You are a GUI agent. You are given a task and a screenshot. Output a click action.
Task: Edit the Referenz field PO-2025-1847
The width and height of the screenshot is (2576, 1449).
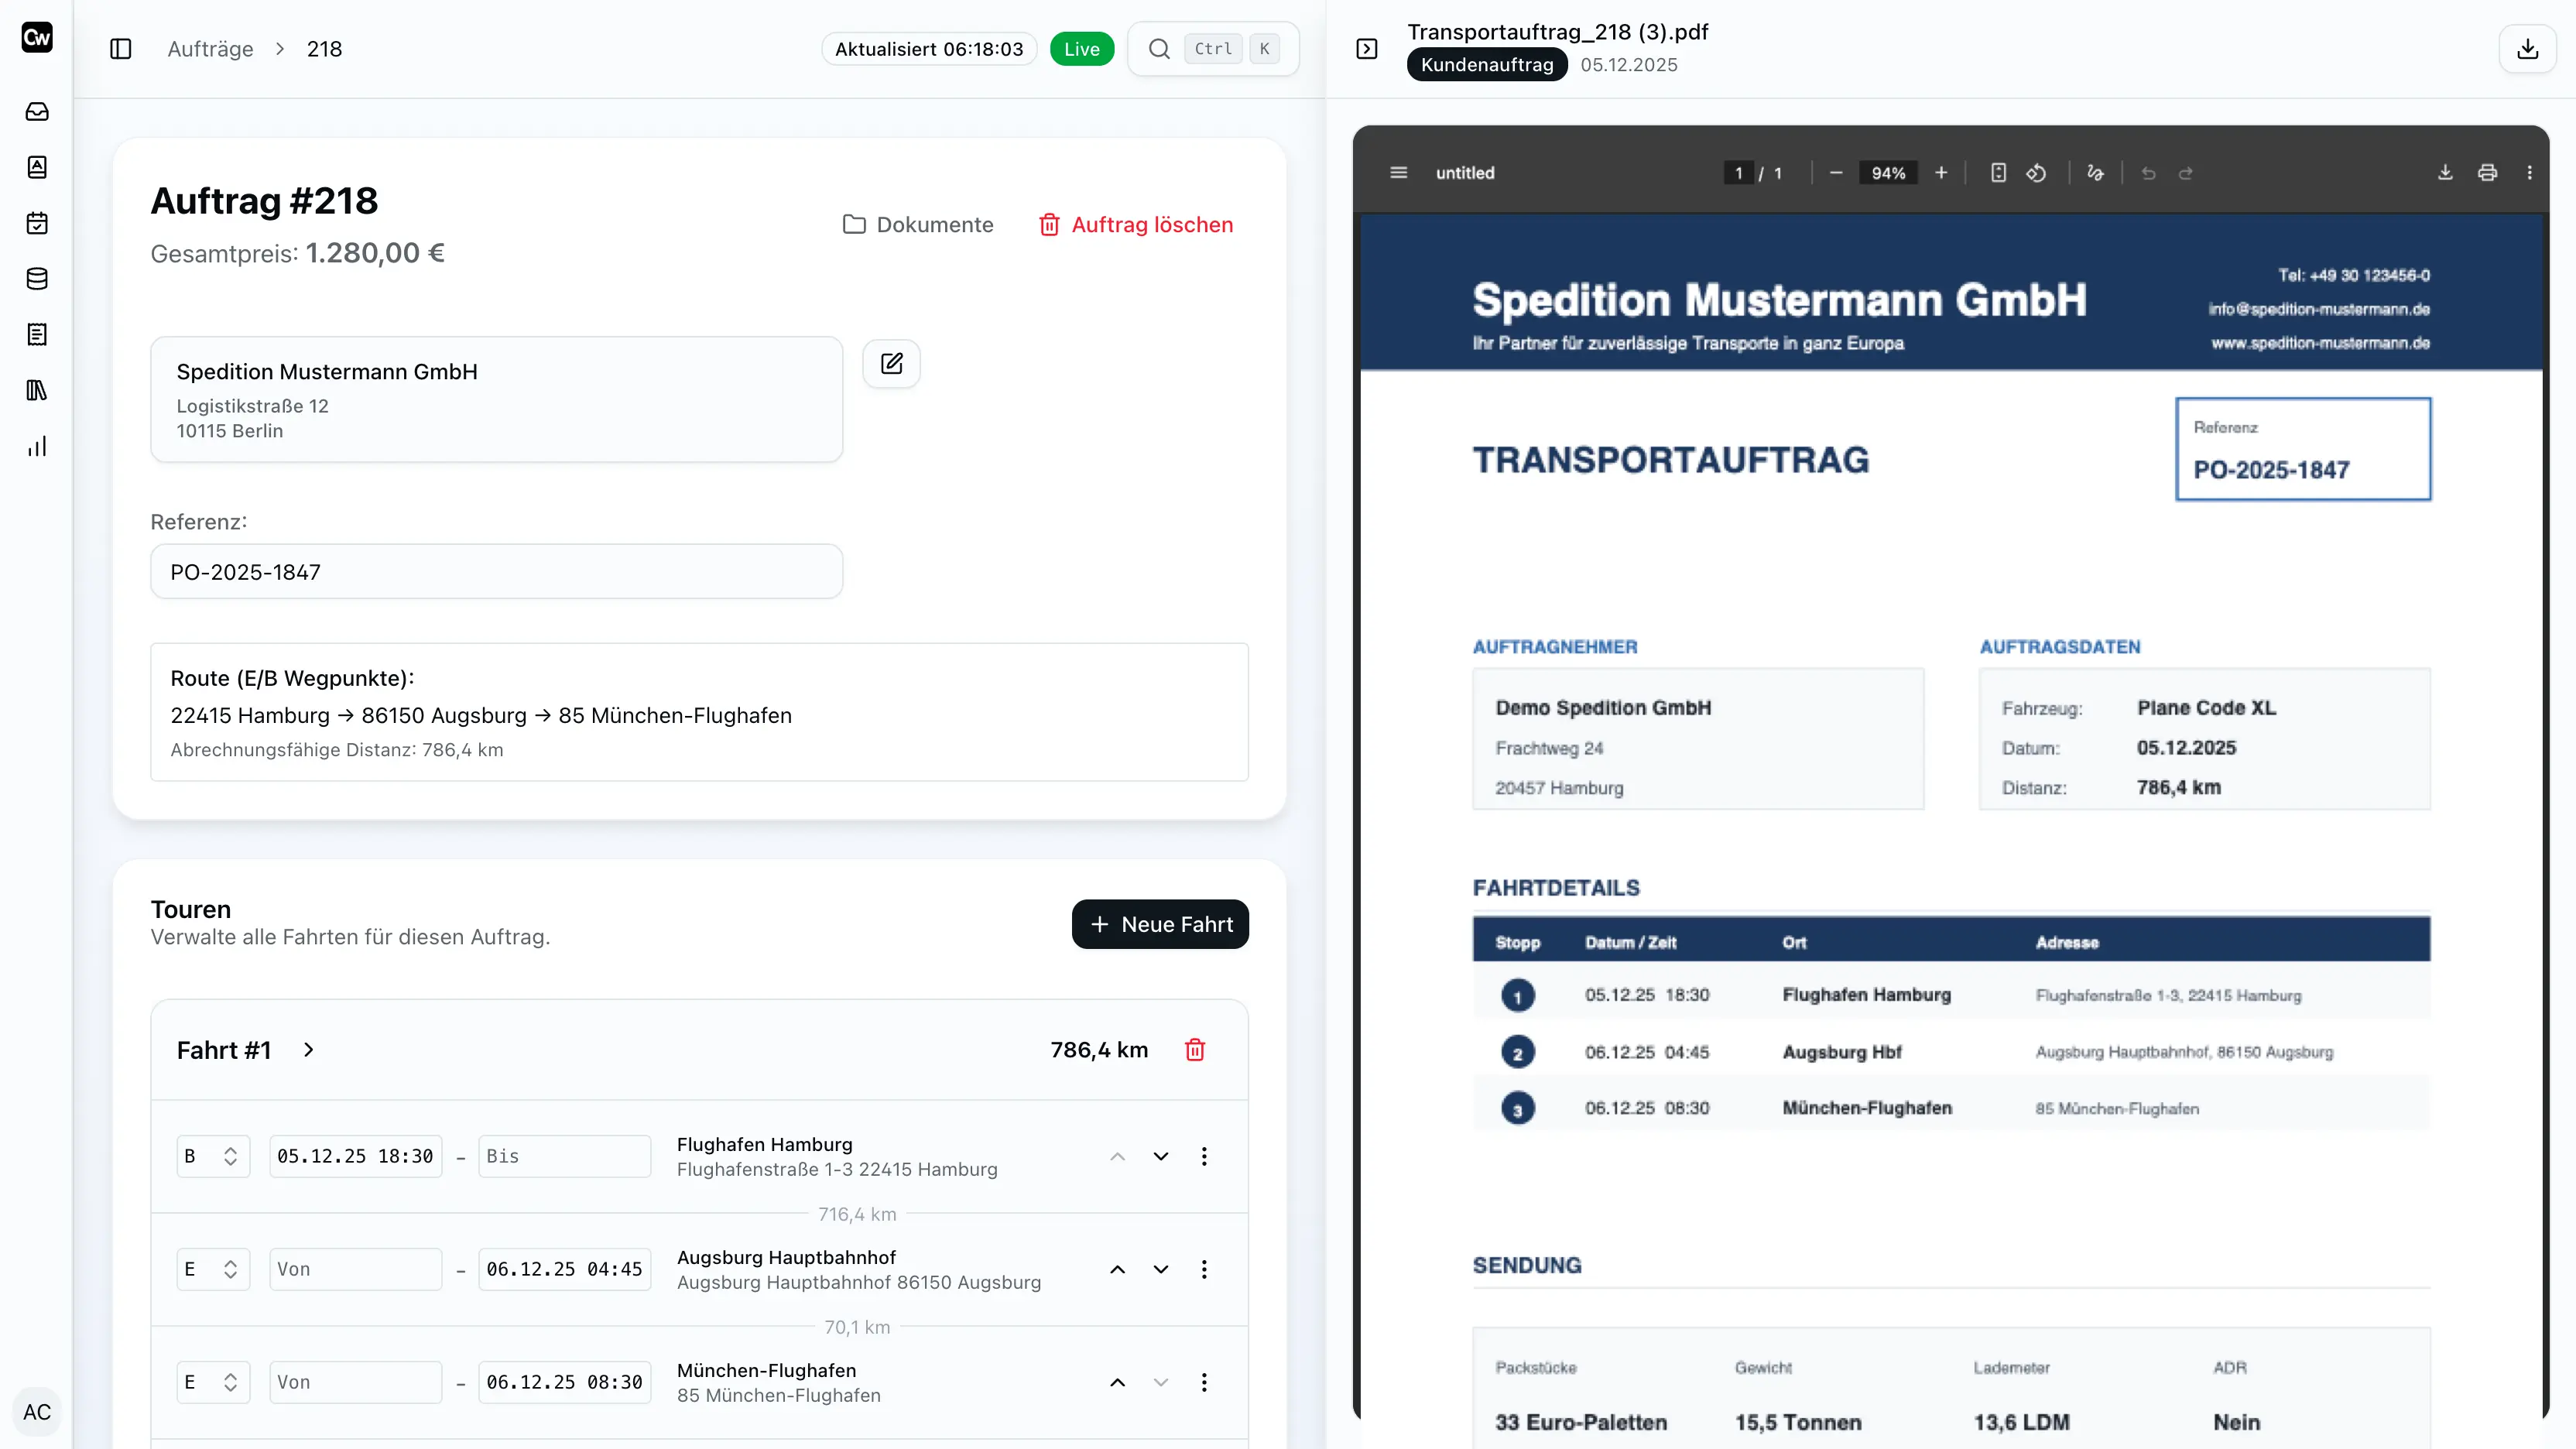[x=497, y=571]
